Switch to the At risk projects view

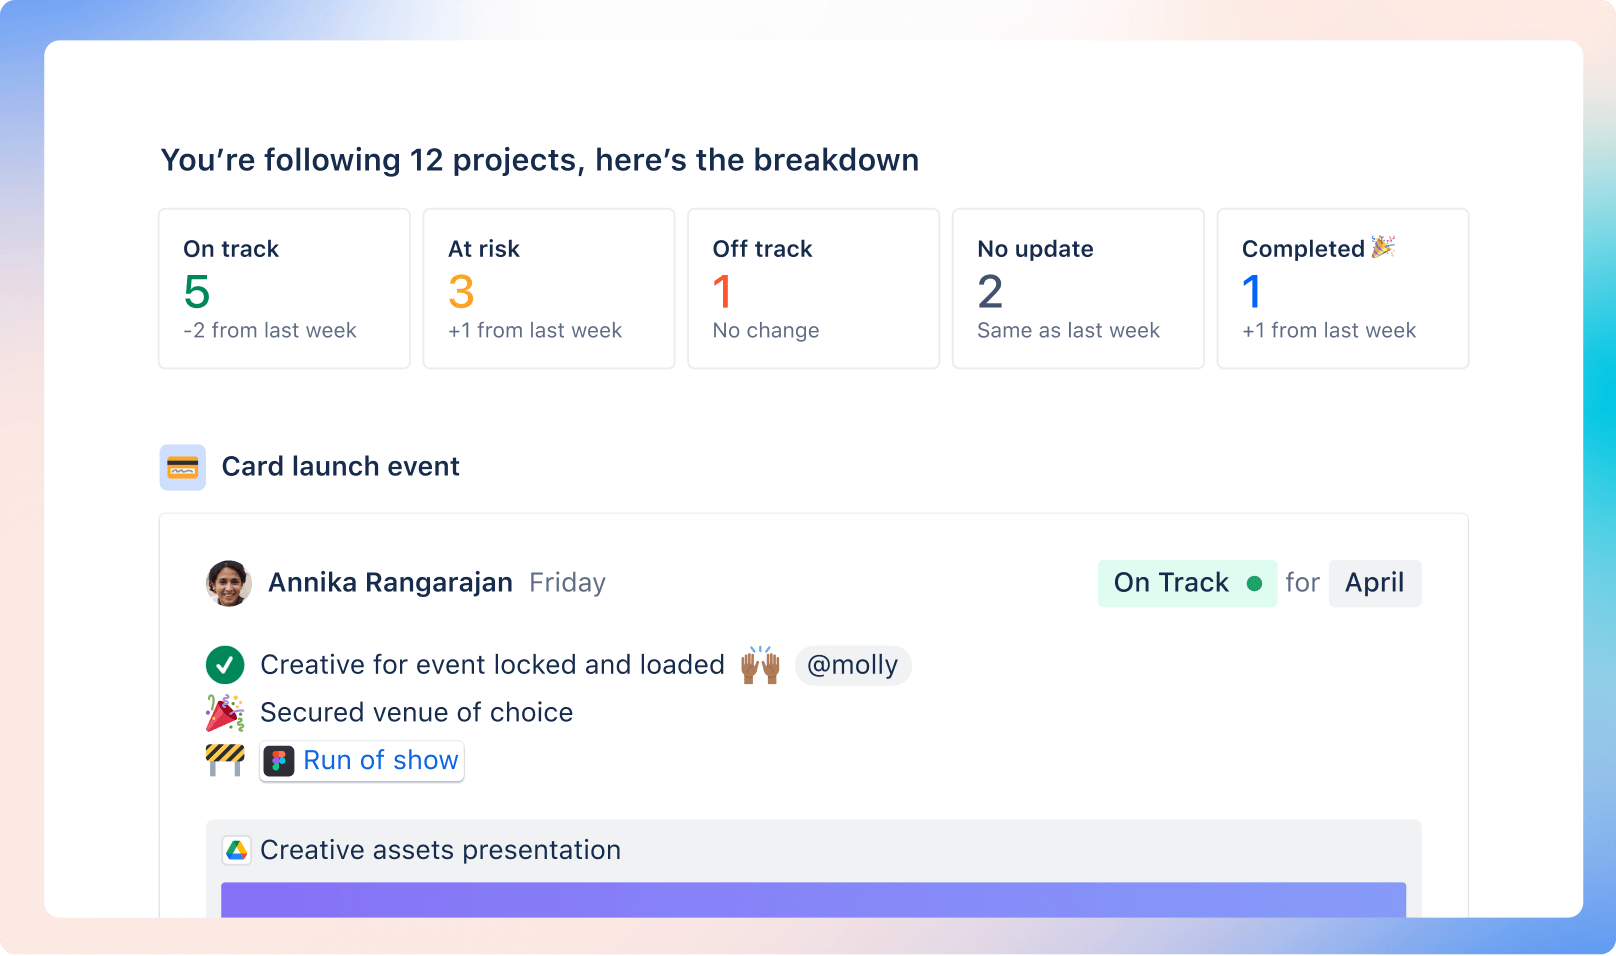[549, 288]
